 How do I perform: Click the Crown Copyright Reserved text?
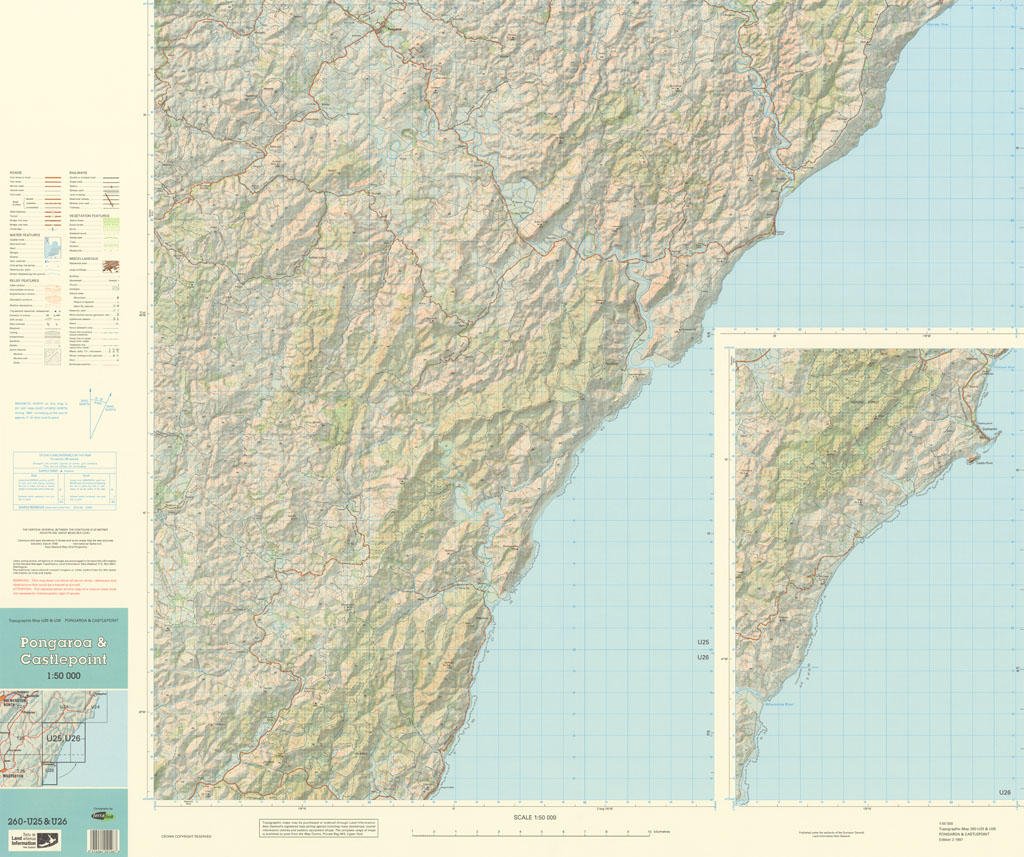pos(185,836)
